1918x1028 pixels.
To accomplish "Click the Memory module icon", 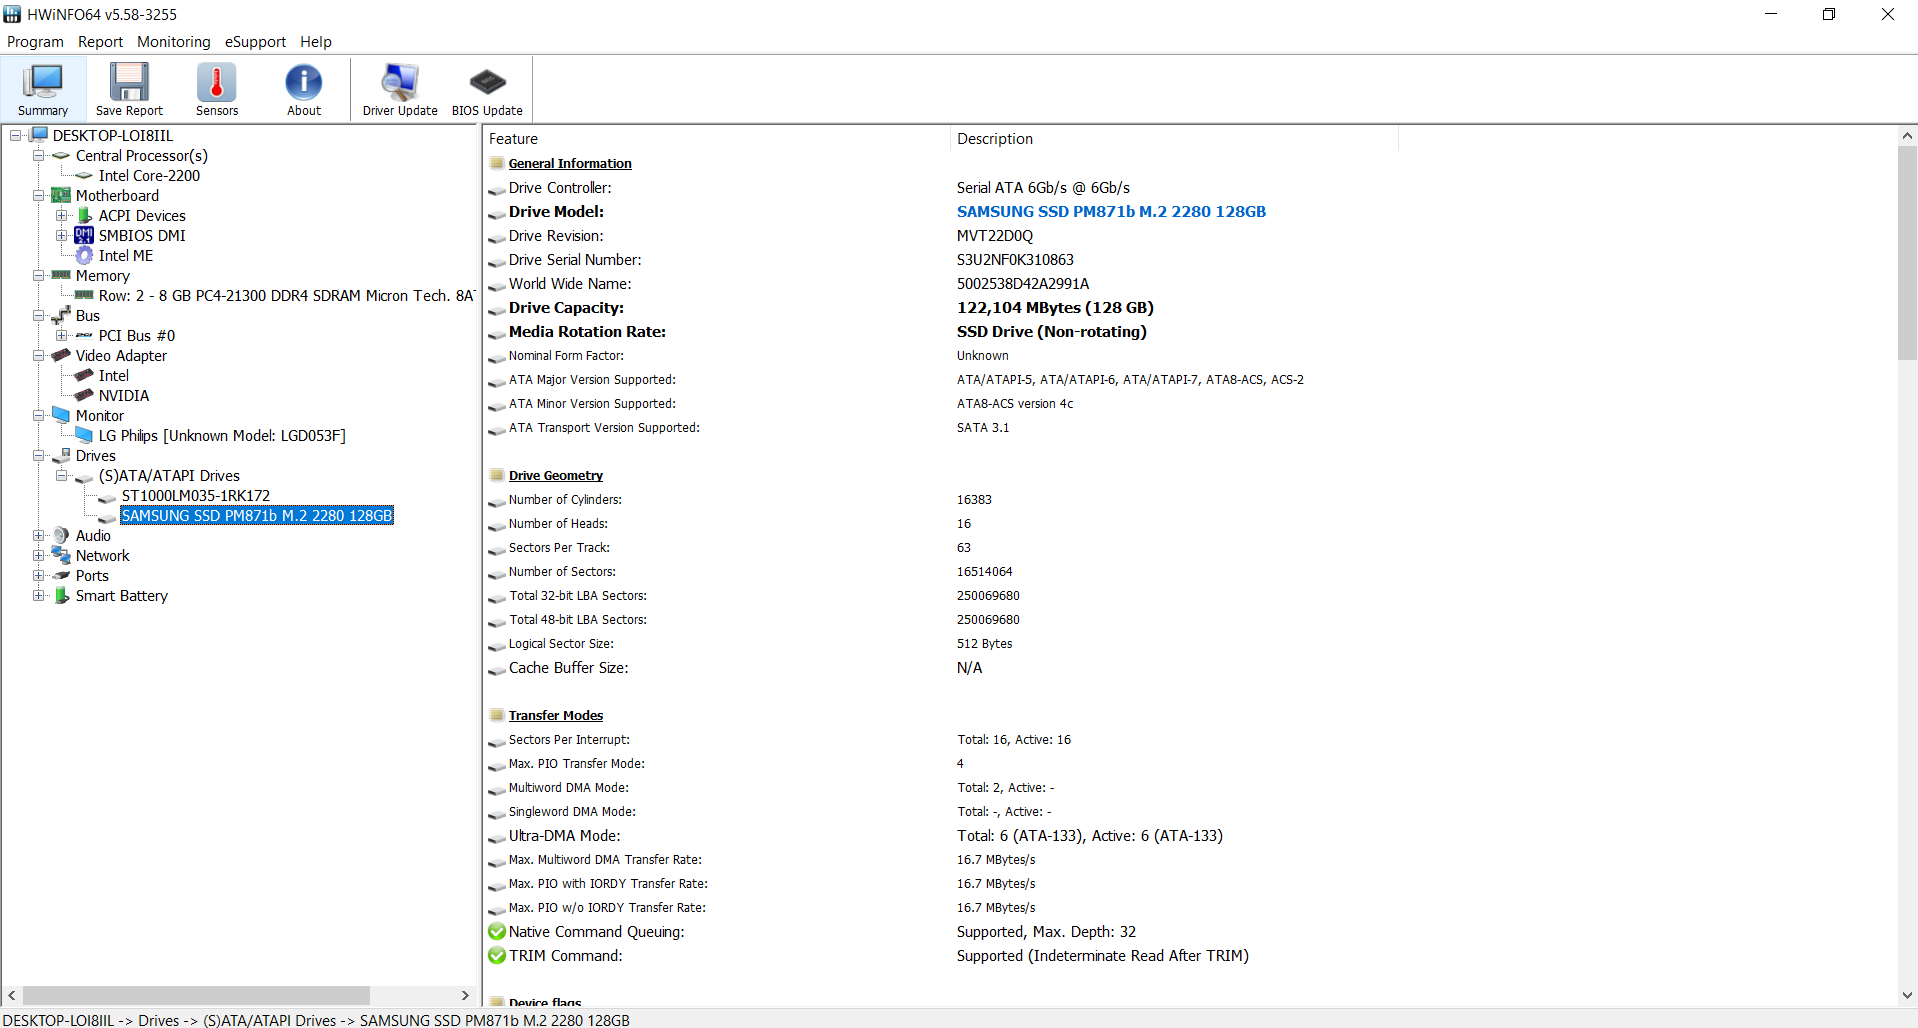I will point(61,274).
